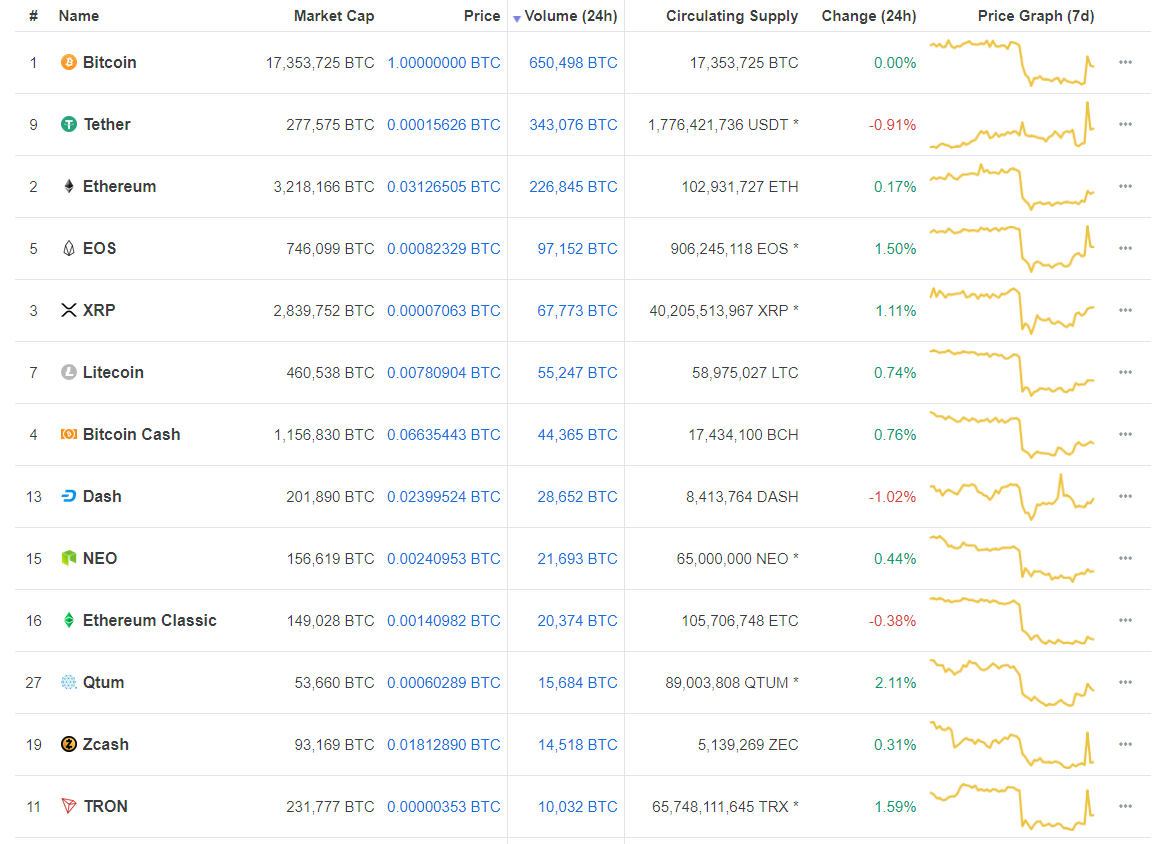1158x844 pixels.
Task: Open the Dash 7-day price graph
Action: tap(1012, 496)
